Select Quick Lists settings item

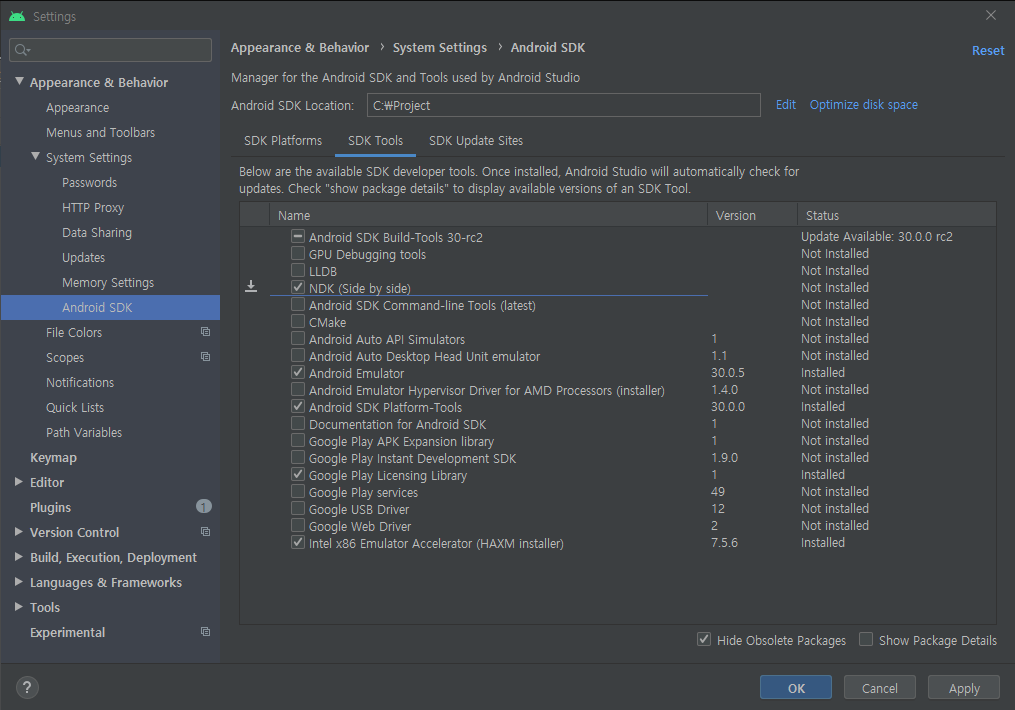[x=74, y=408]
